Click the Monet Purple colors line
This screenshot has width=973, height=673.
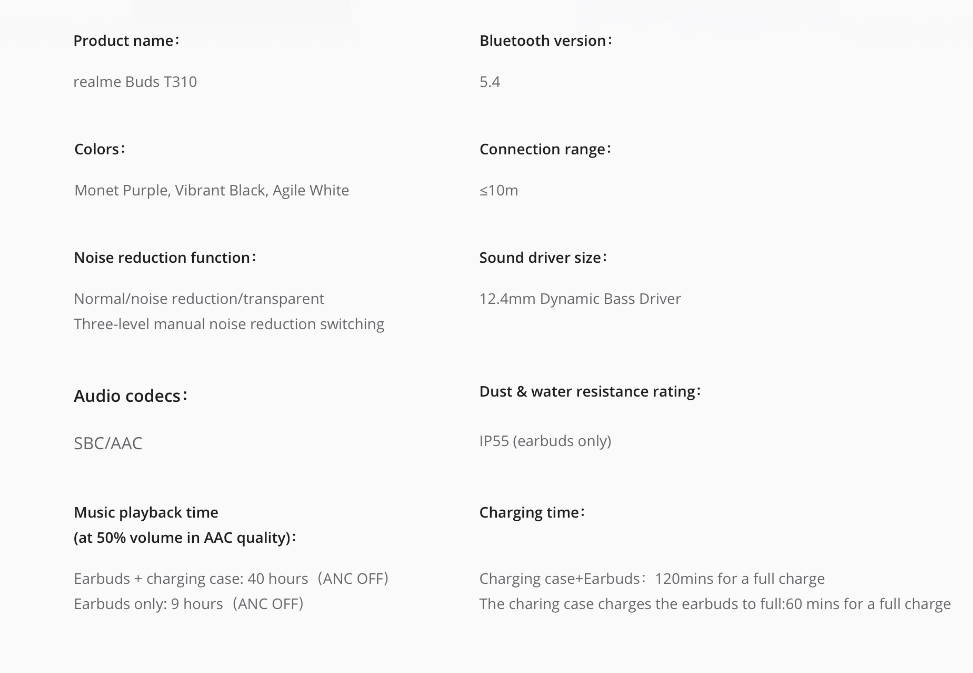[212, 190]
